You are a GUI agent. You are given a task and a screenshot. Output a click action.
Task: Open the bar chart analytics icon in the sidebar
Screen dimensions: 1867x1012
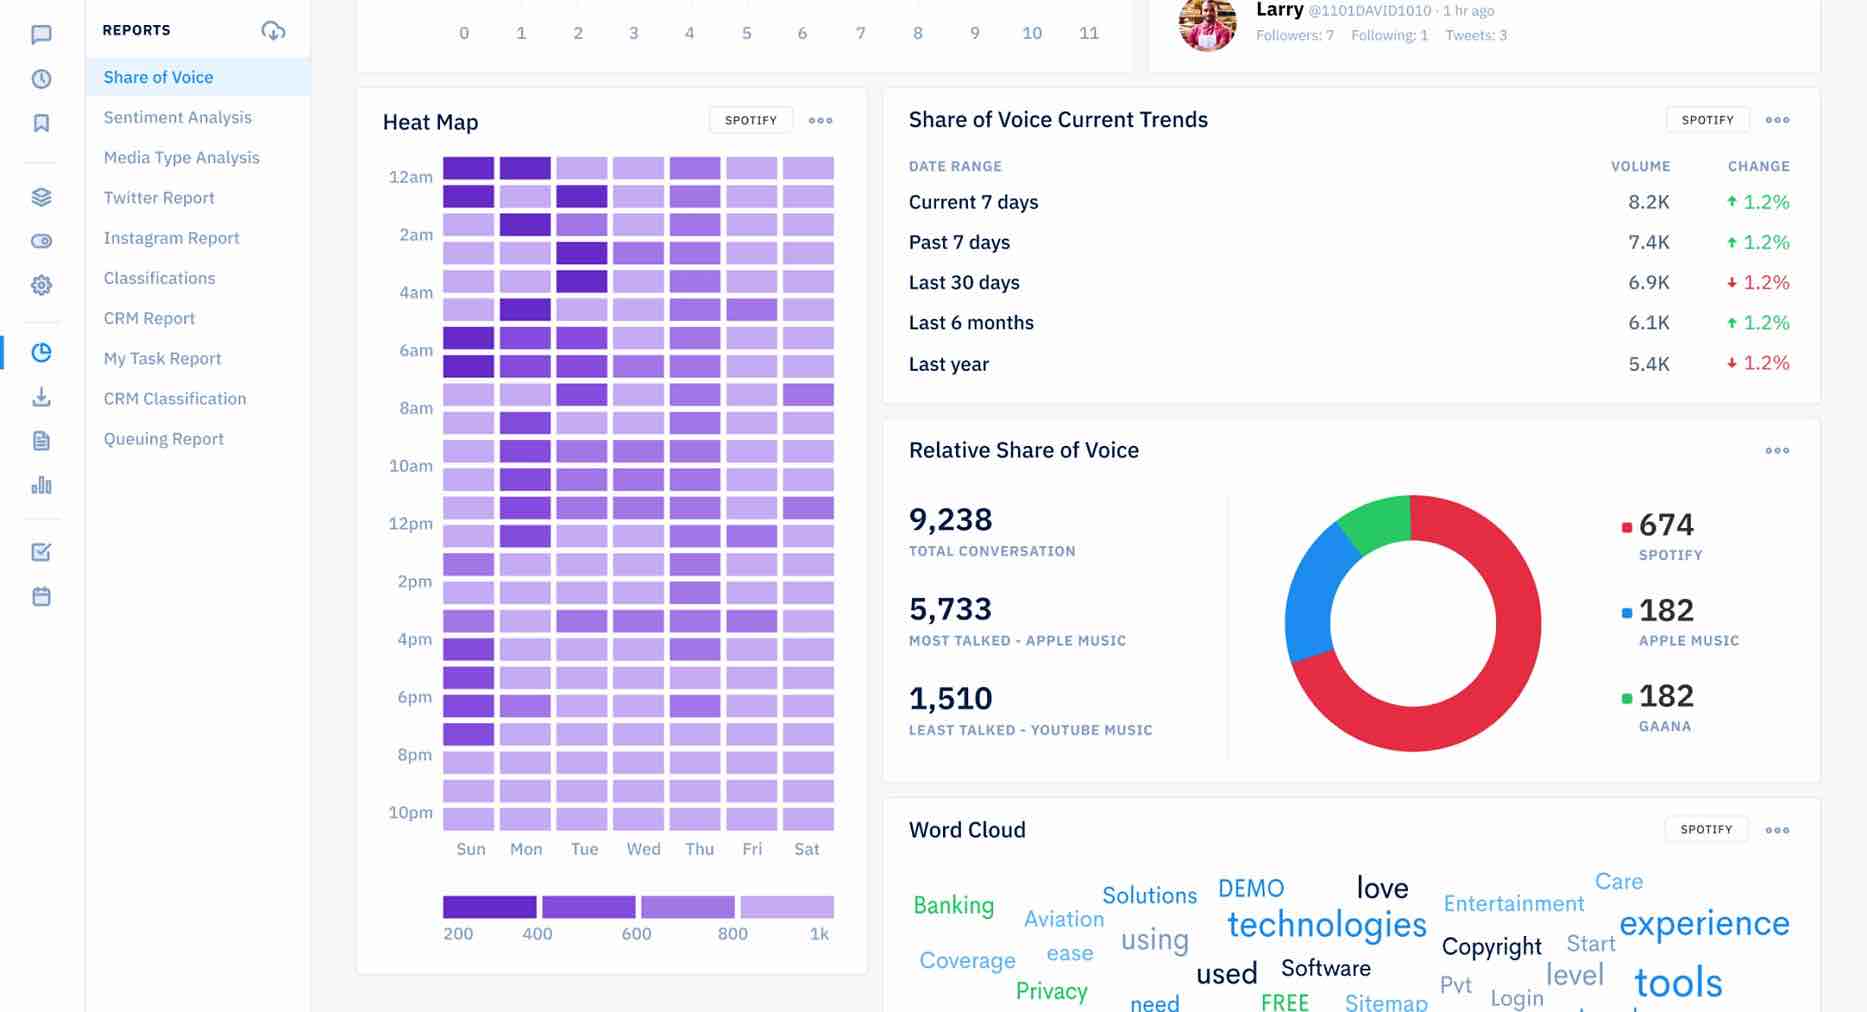pyautogui.click(x=42, y=485)
